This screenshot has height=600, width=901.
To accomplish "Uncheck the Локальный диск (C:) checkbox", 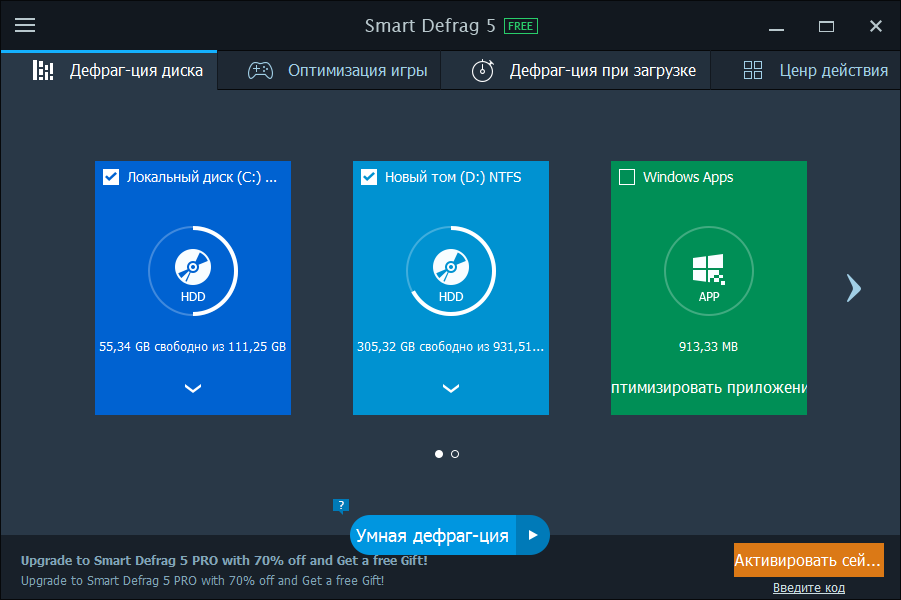I will click(x=111, y=177).
